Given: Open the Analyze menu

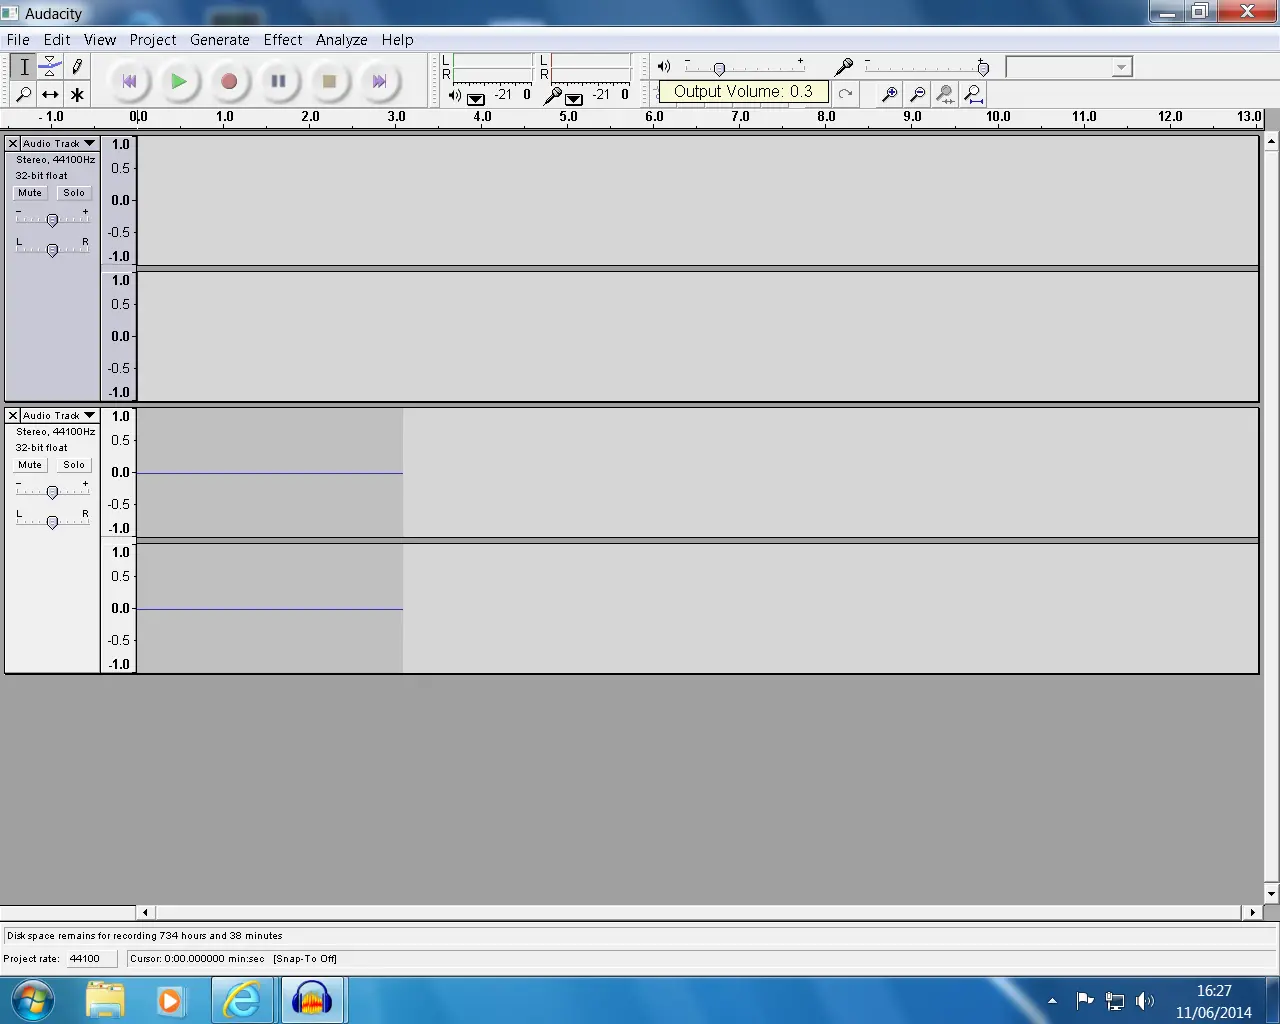Looking at the screenshot, I should [342, 40].
